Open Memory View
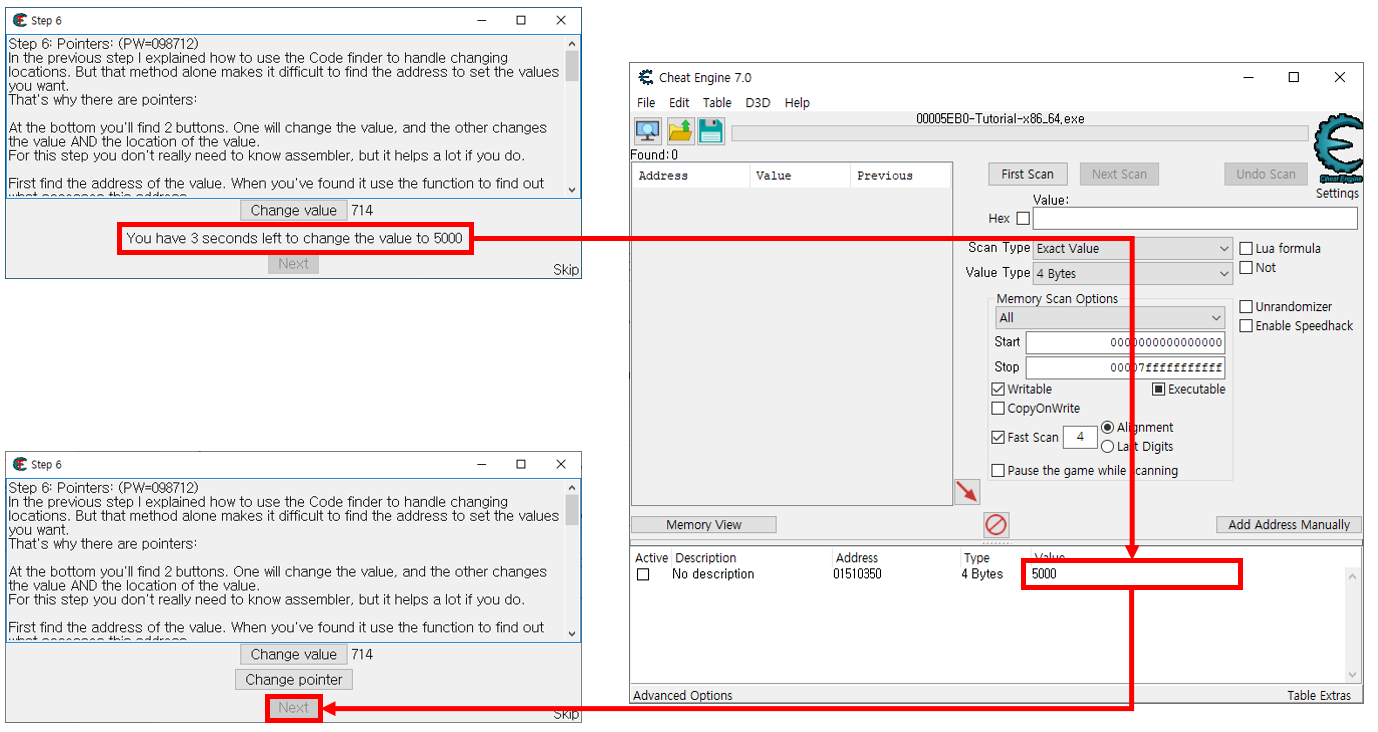Image resolution: width=1378 pixels, height=732 pixels. 704,525
